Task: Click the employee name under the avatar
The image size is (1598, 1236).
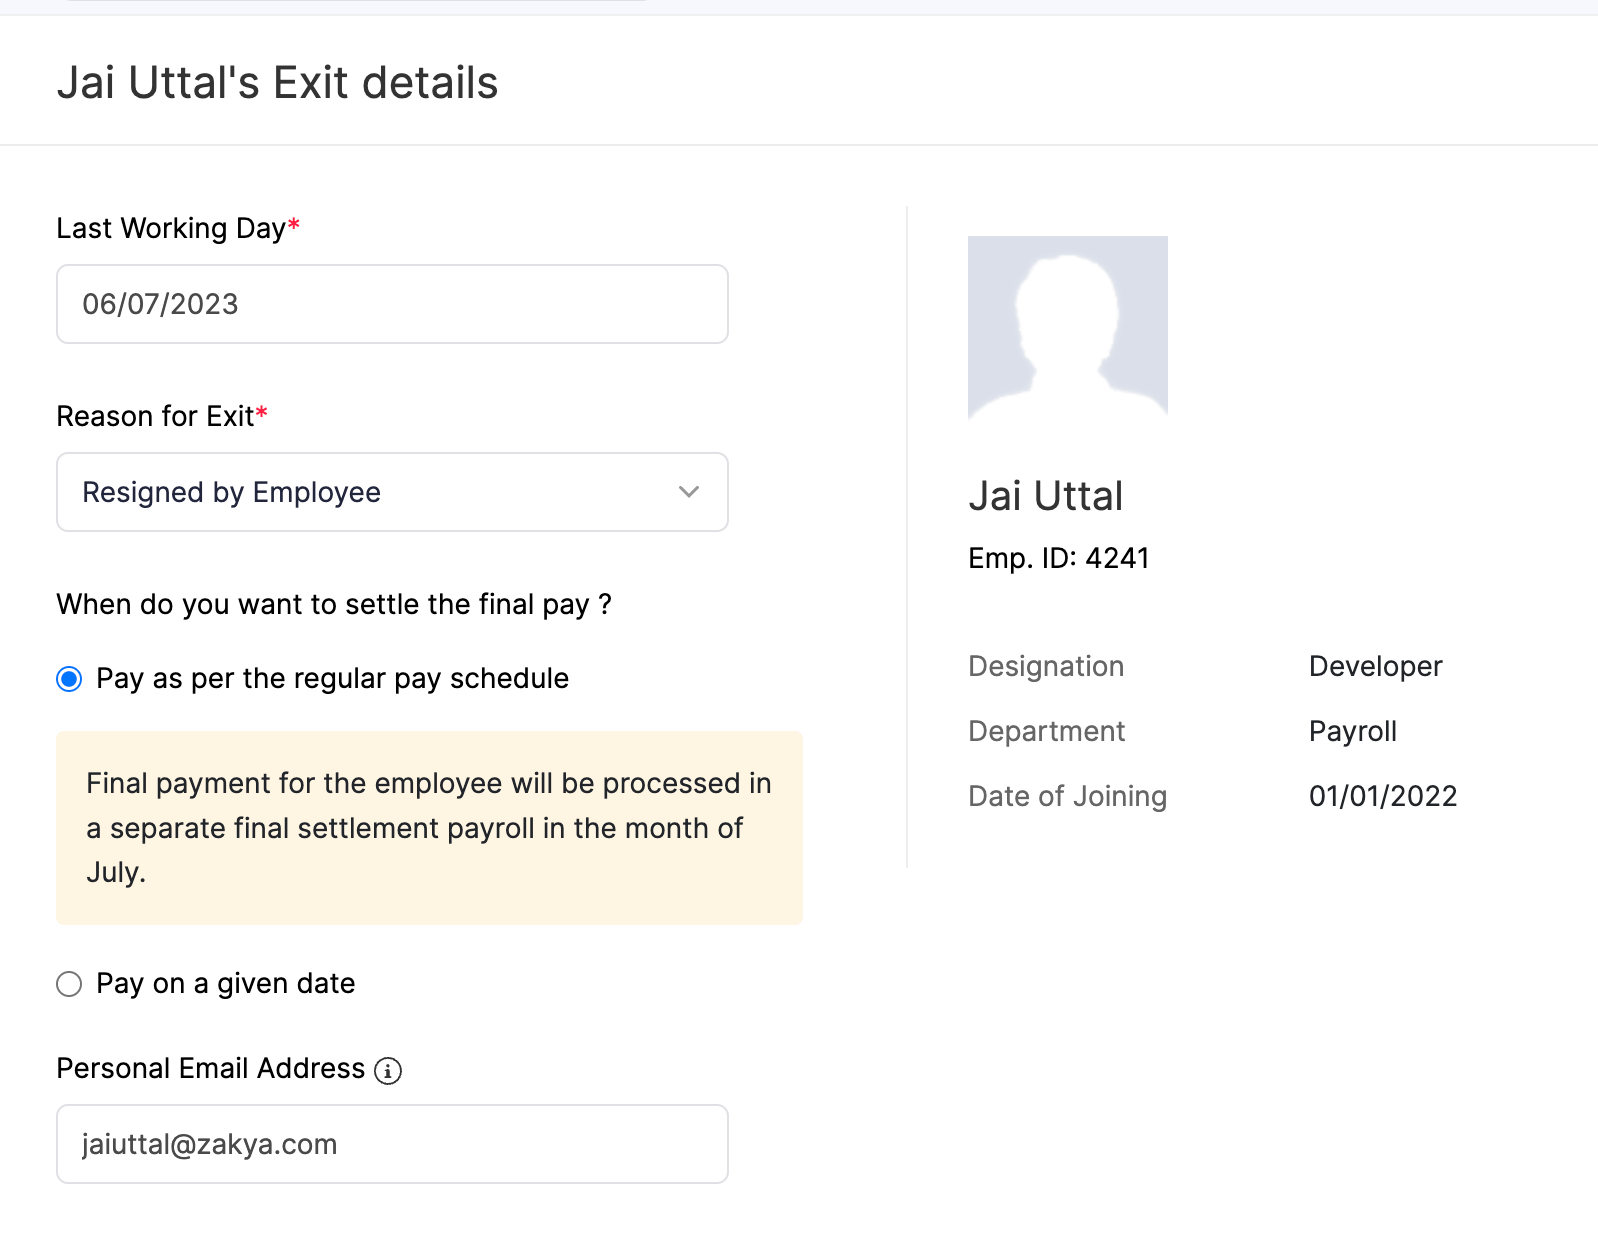Action: [x=1045, y=496]
